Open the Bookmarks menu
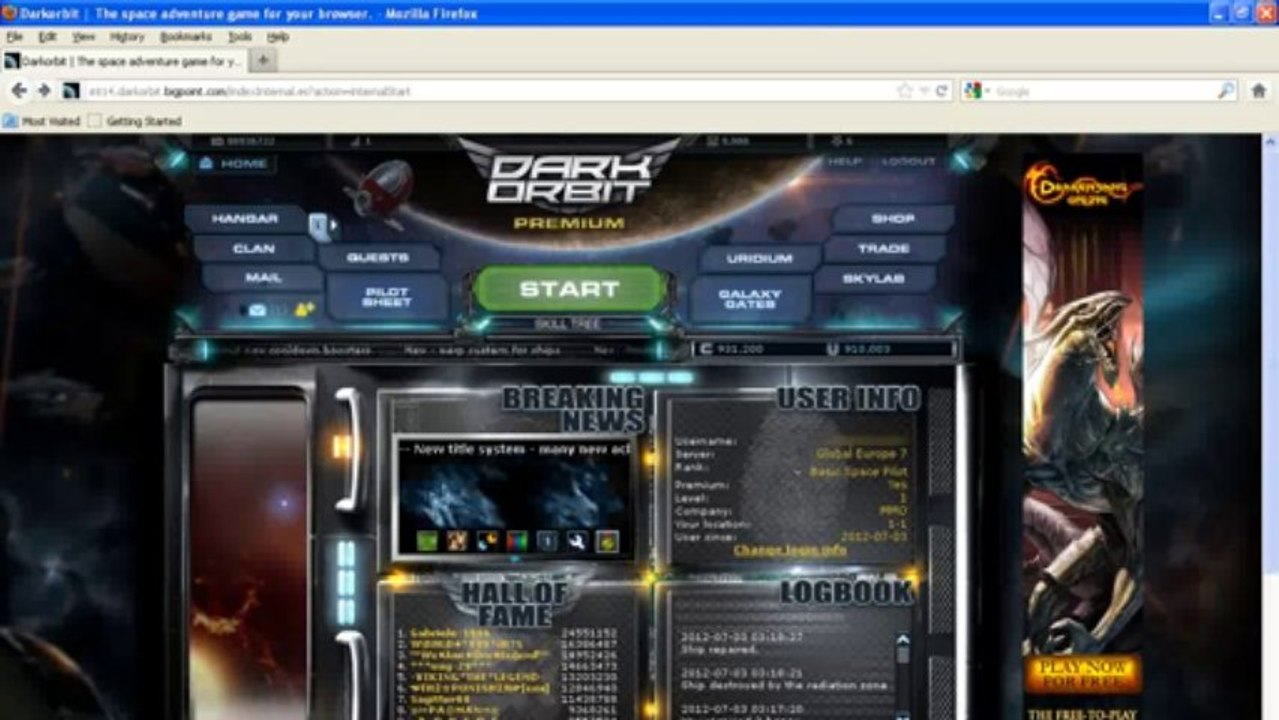Screen dimensions: 1279x720 [186, 36]
